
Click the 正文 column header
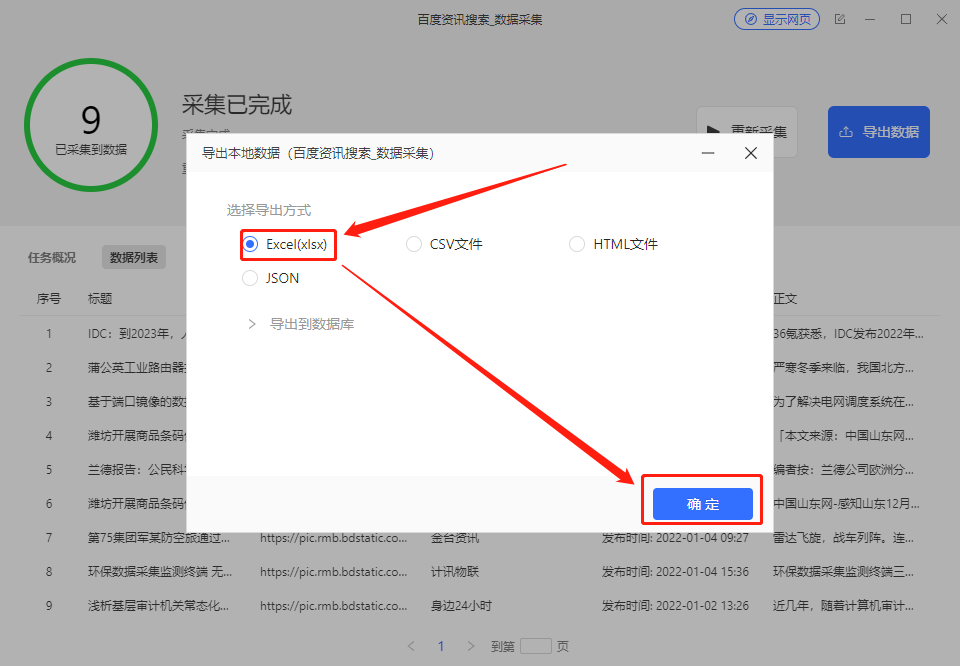[786, 299]
